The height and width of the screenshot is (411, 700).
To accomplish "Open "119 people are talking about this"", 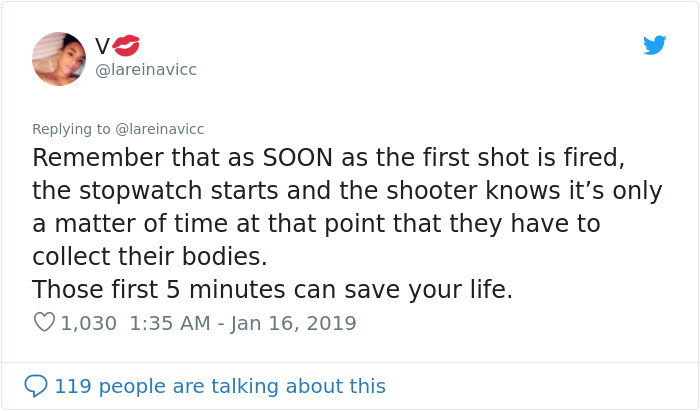I will [219, 385].
